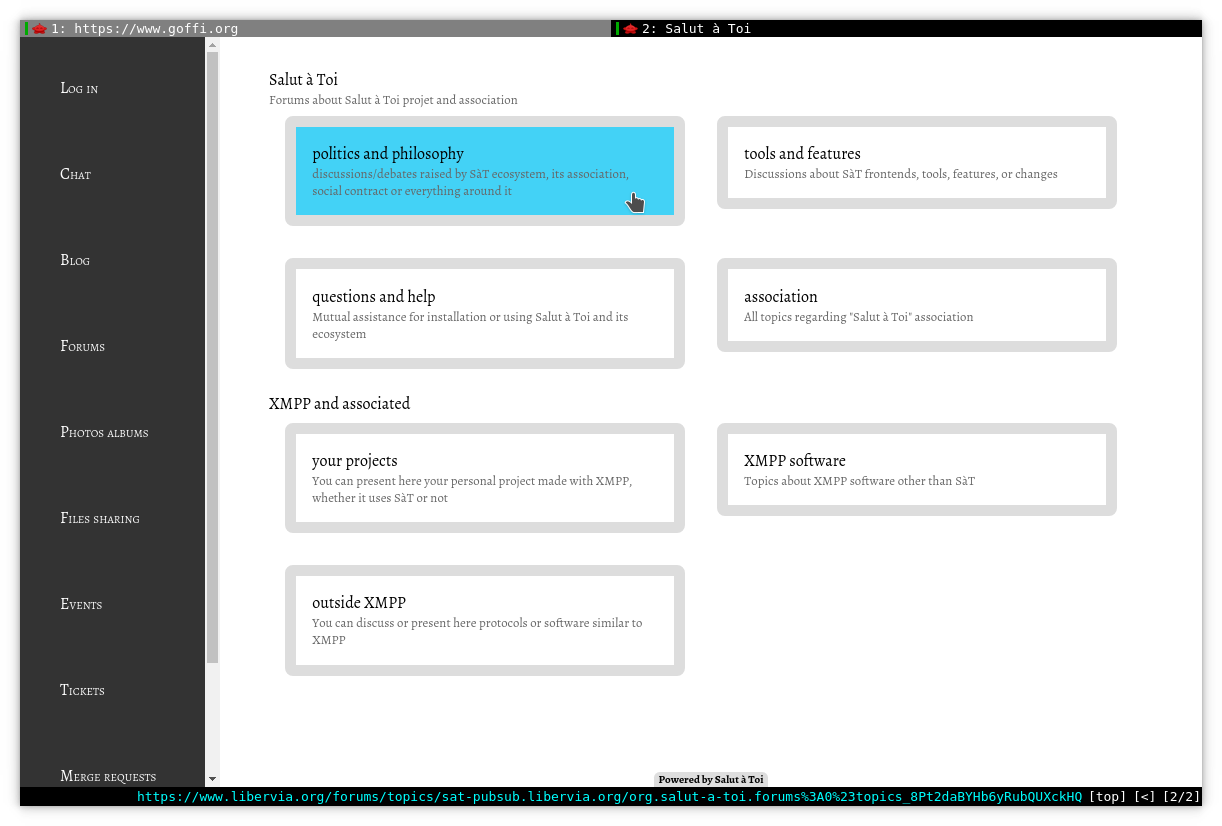This screenshot has width=1222, height=826.
Task: Open Photos albums in sidebar
Action: tap(104, 432)
